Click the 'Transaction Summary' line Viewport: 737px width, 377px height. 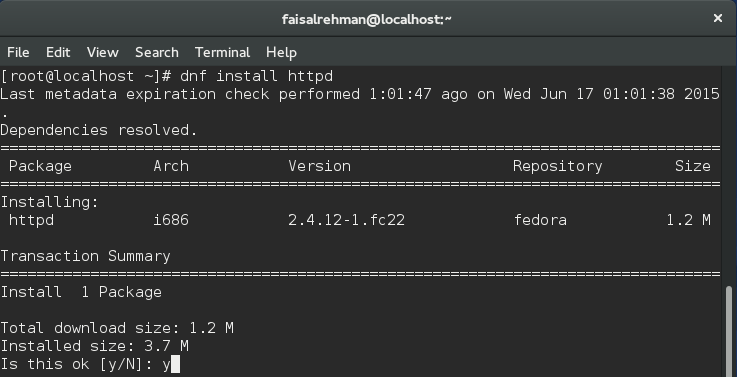coord(85,256)
